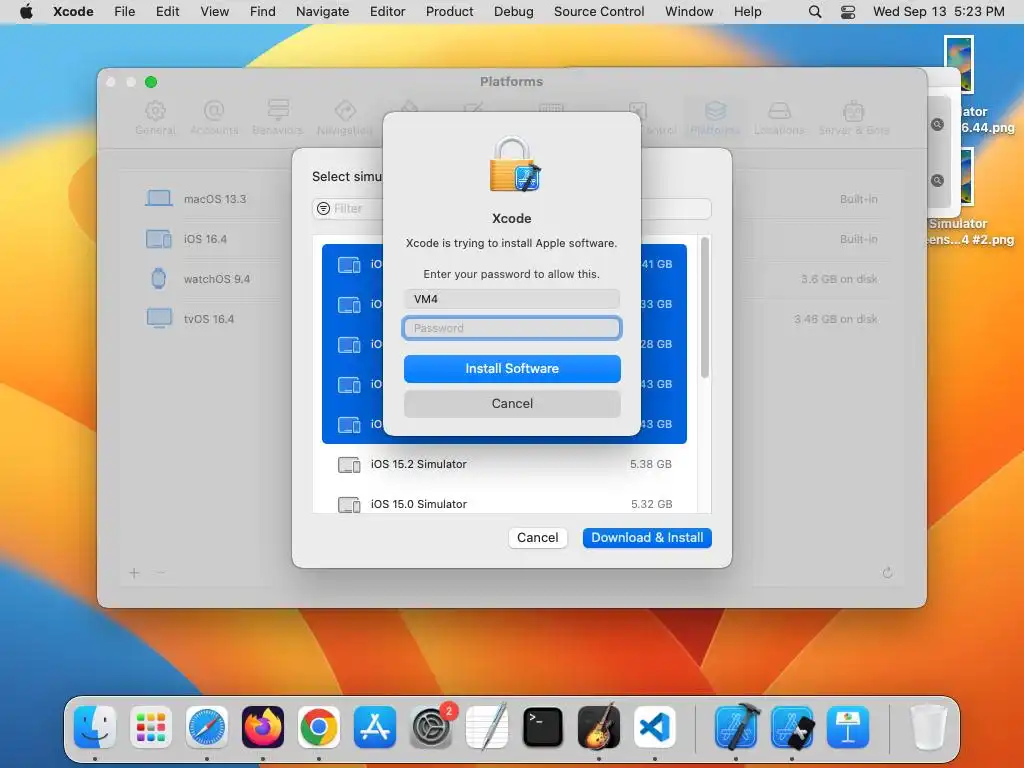The height and width of the screenshot is (768, 1024).
Task: Open the Help menu
Action: point(747,12)
